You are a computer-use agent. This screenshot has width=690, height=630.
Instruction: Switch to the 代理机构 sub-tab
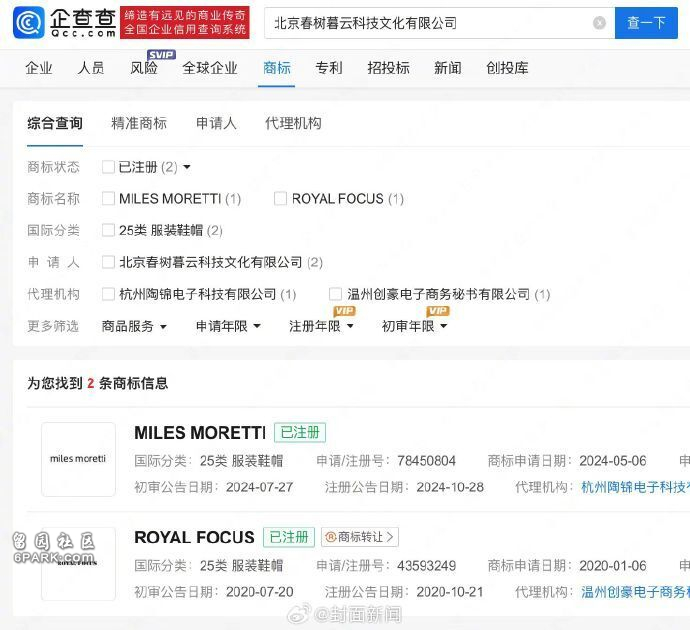click(293, 123)
